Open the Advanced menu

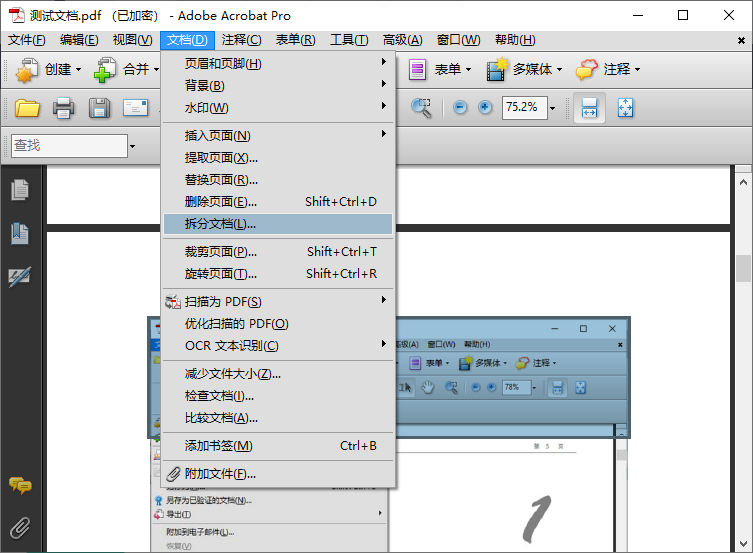pos(402,40)
